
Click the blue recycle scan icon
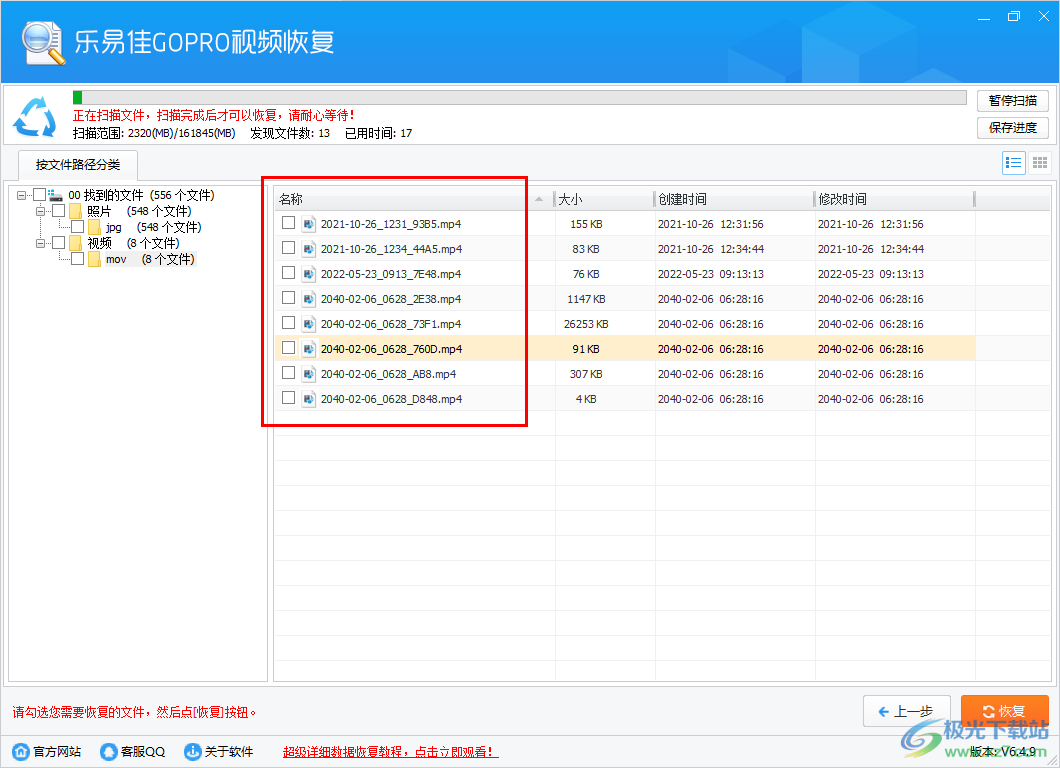click(35, 117)
